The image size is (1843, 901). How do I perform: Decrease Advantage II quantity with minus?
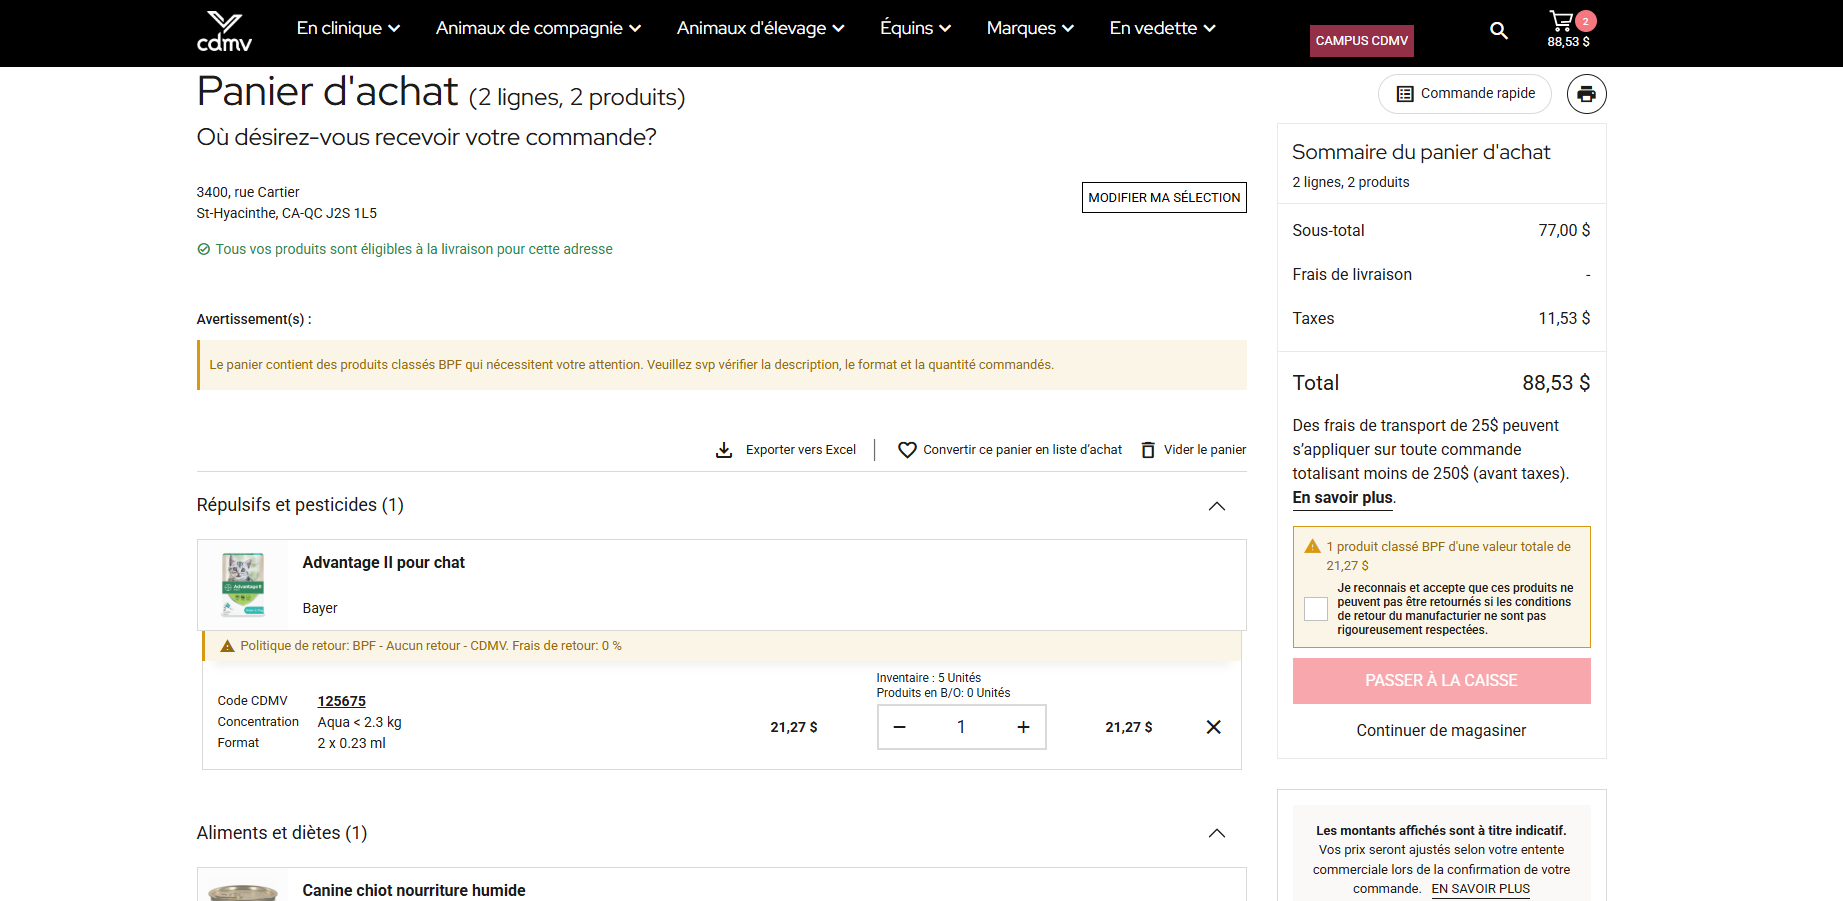tap(899, 727)
